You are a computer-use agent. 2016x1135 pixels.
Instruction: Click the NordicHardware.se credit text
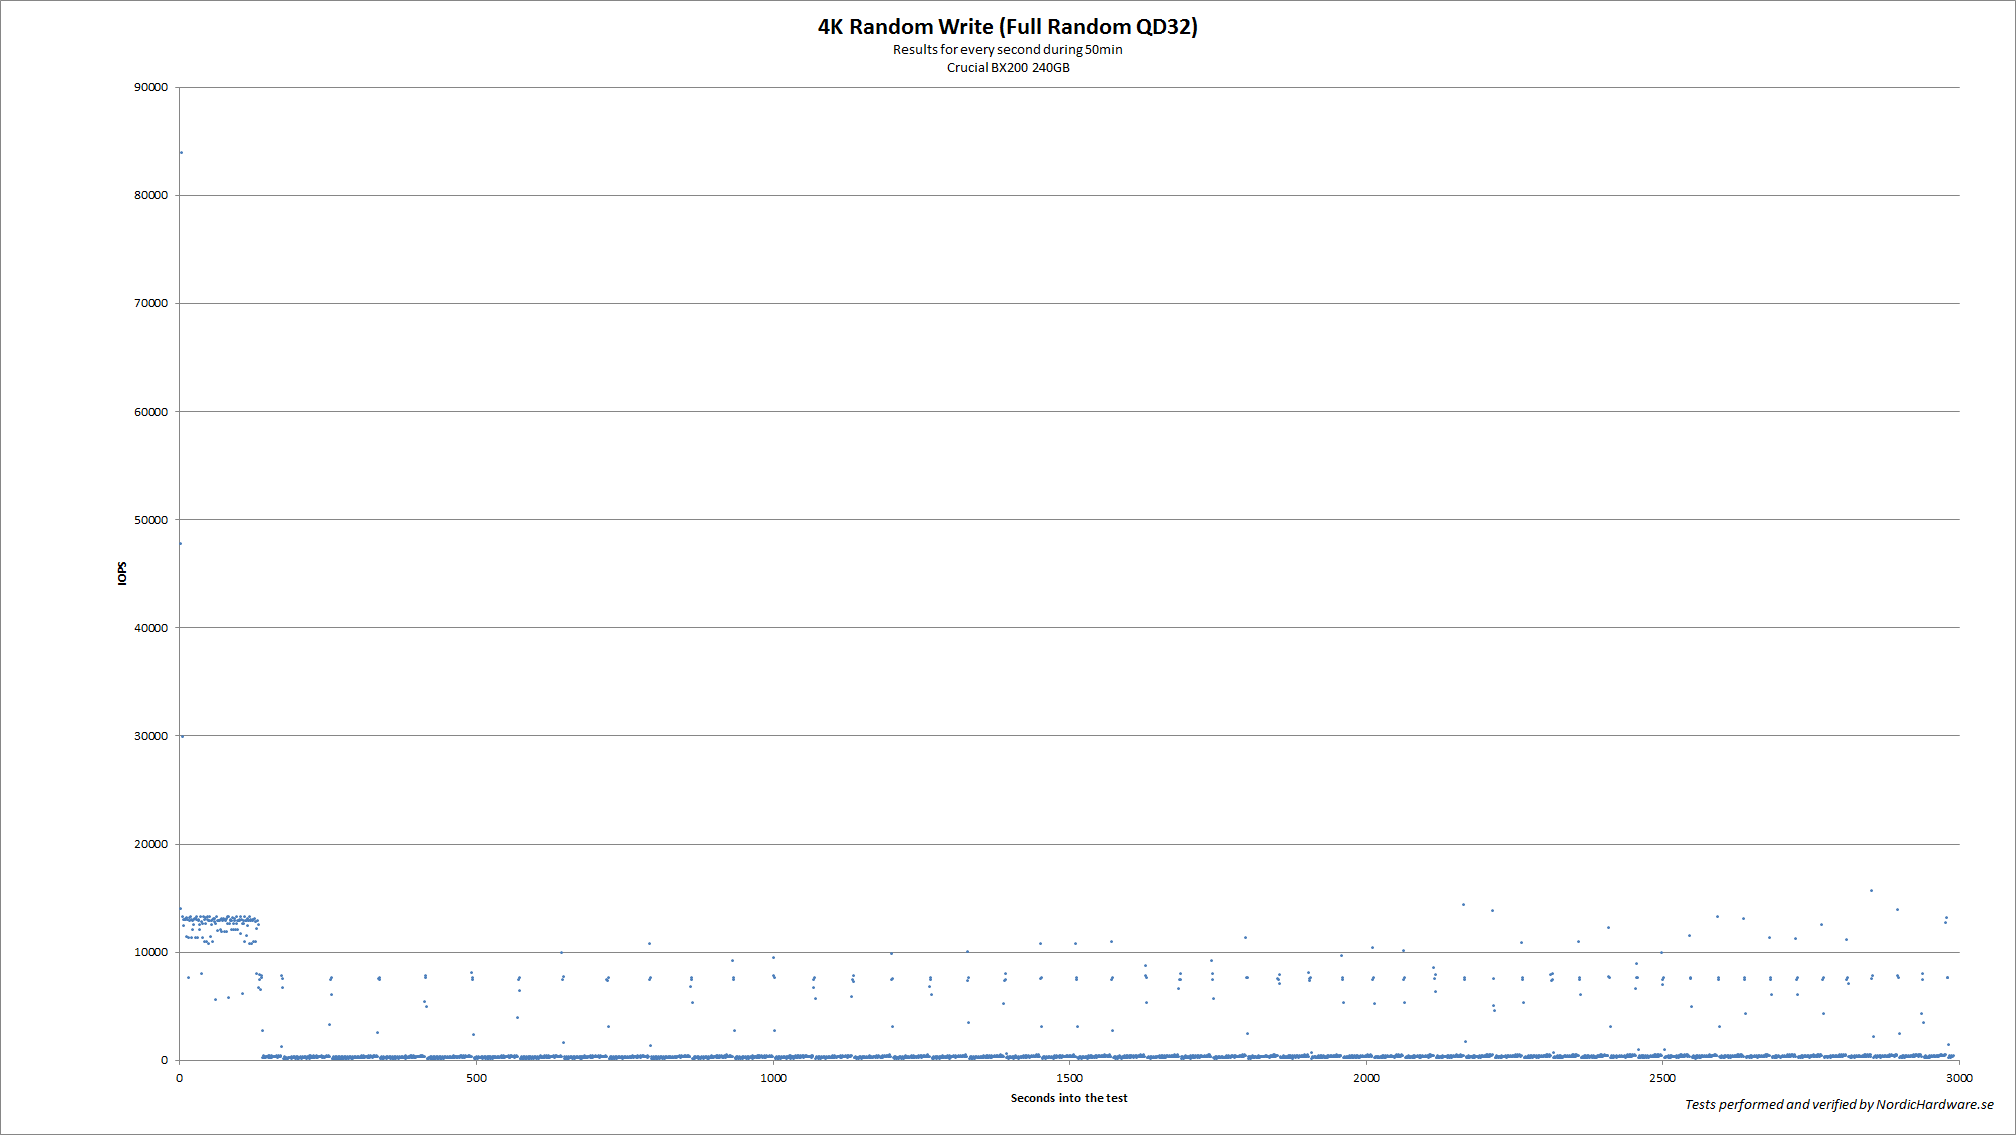[1838, 1104]
